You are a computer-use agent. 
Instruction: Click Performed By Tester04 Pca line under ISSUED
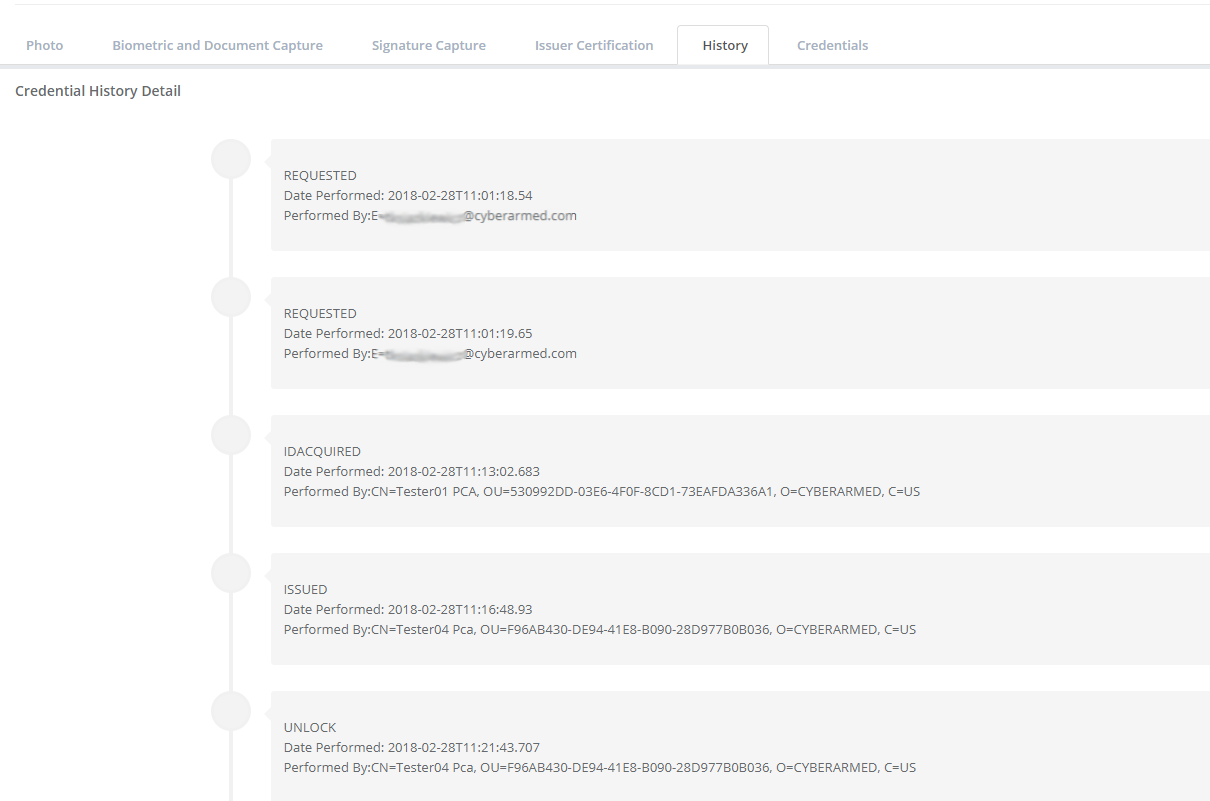[600, 629]
